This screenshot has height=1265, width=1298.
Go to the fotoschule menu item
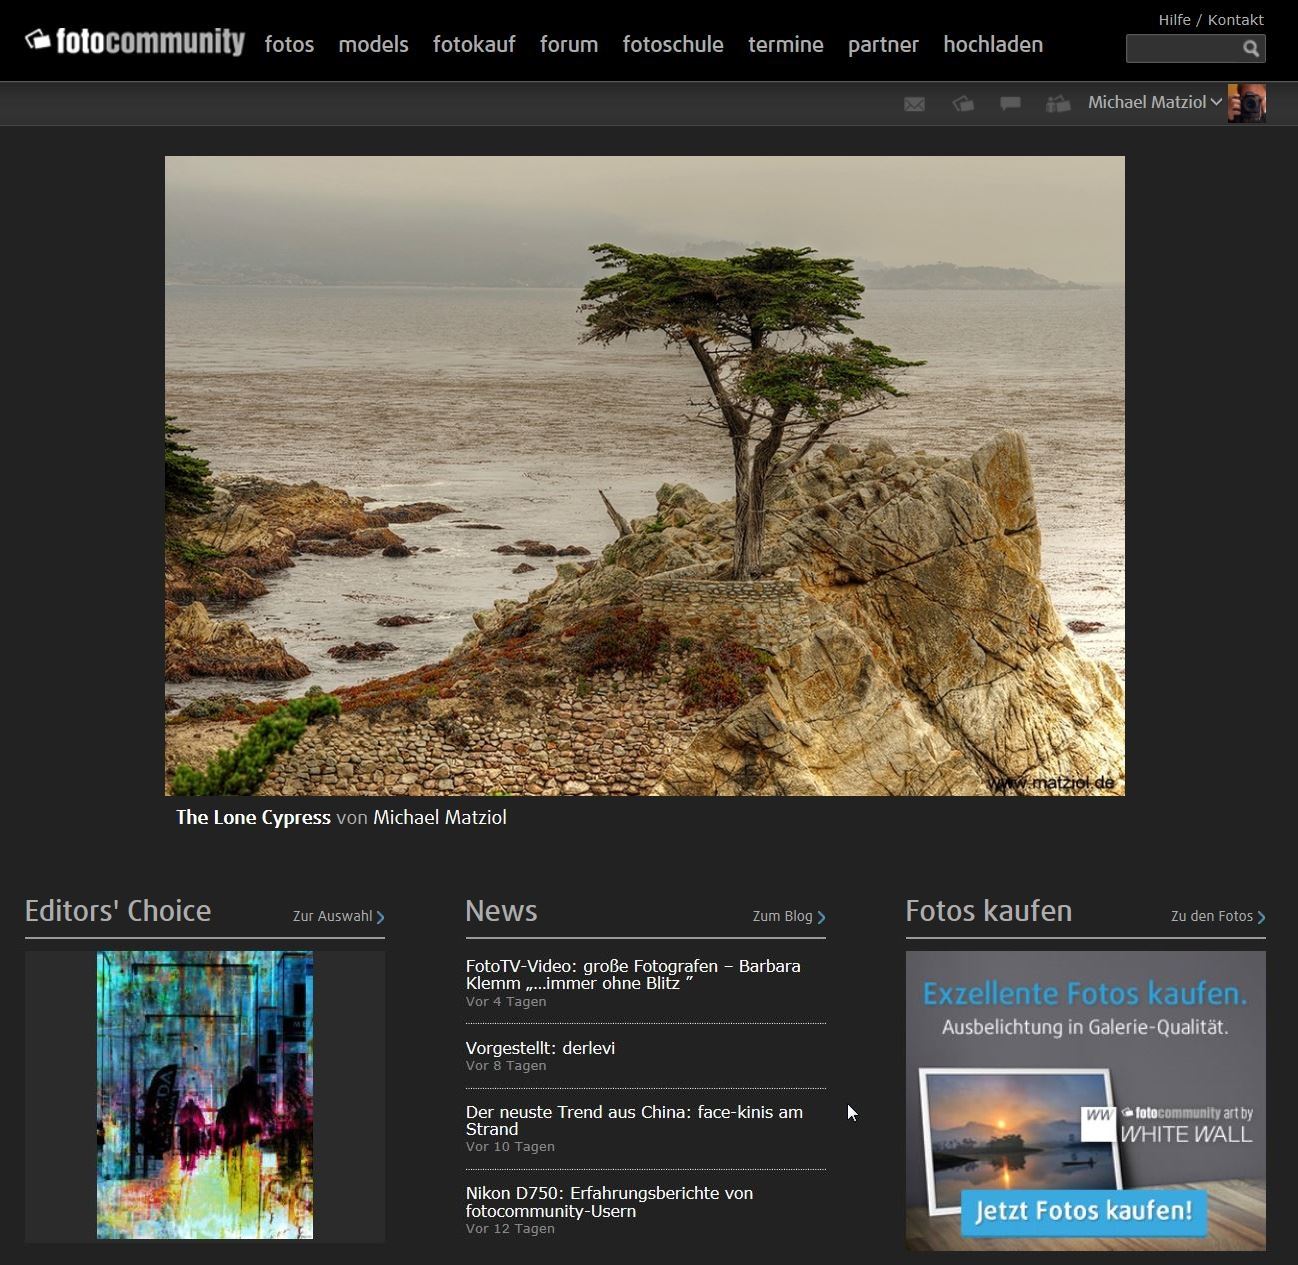672,45
